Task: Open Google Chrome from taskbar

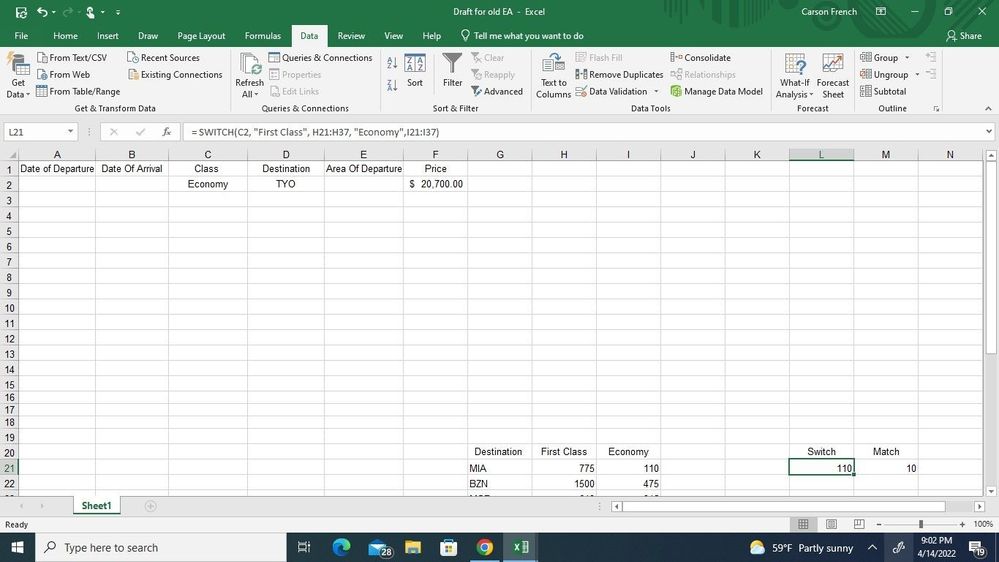Action: 485,547
